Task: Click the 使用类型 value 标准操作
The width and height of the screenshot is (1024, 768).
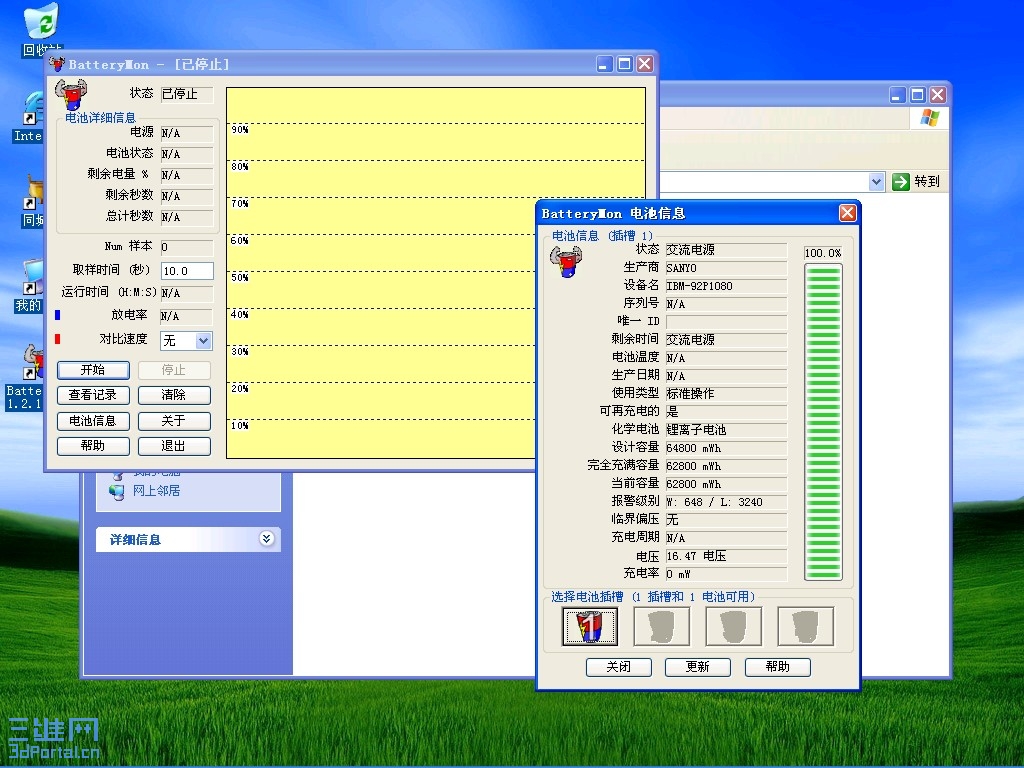Action: tap(726, 394)
